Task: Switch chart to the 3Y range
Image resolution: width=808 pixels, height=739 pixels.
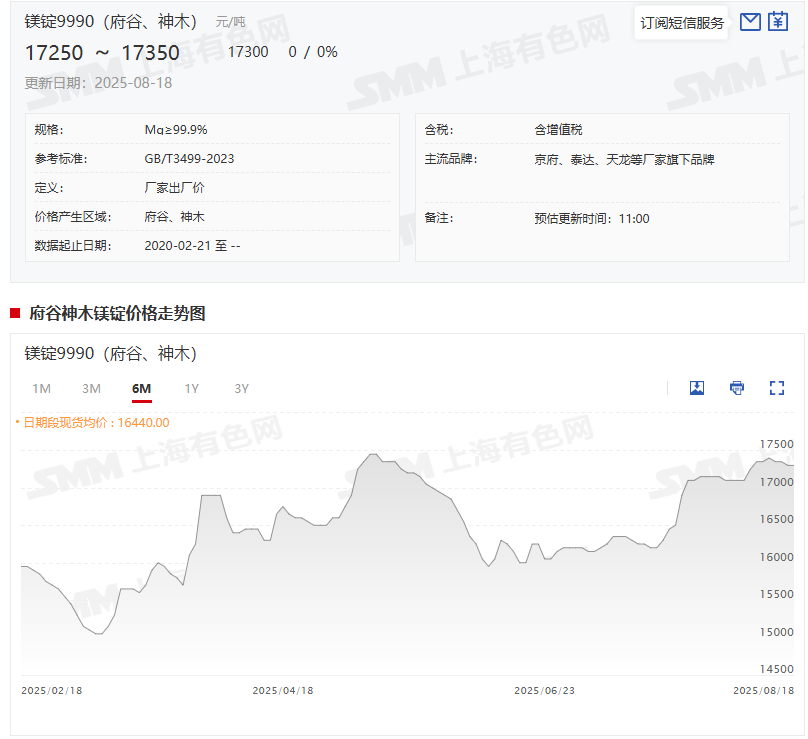Action: [x=241, y=388]
